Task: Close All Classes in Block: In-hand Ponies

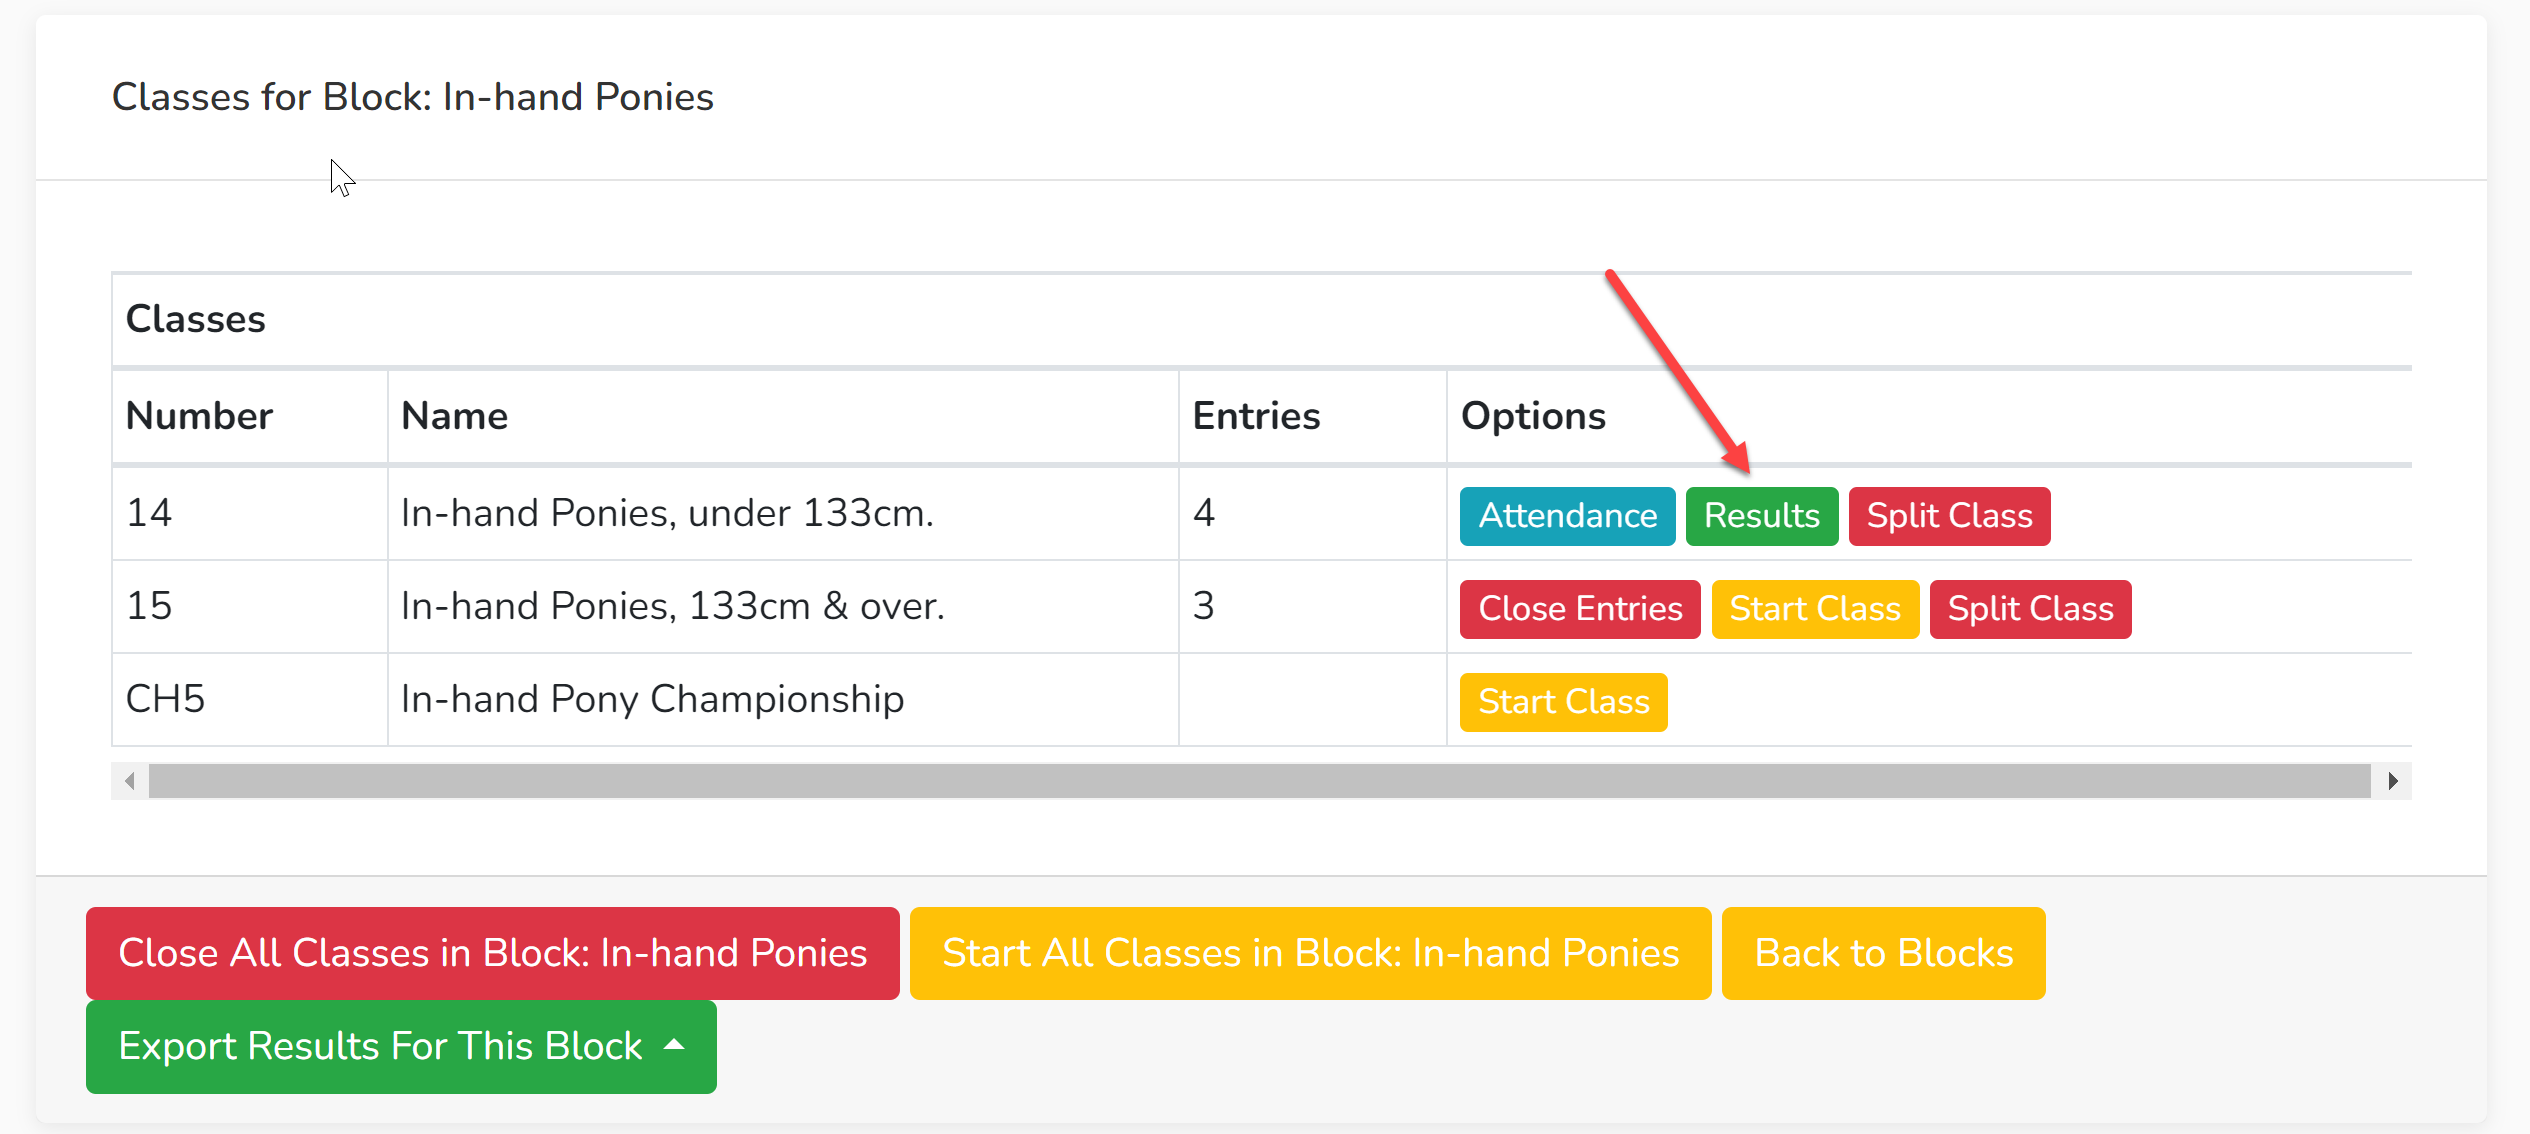Action: click(x=492, y=953)
